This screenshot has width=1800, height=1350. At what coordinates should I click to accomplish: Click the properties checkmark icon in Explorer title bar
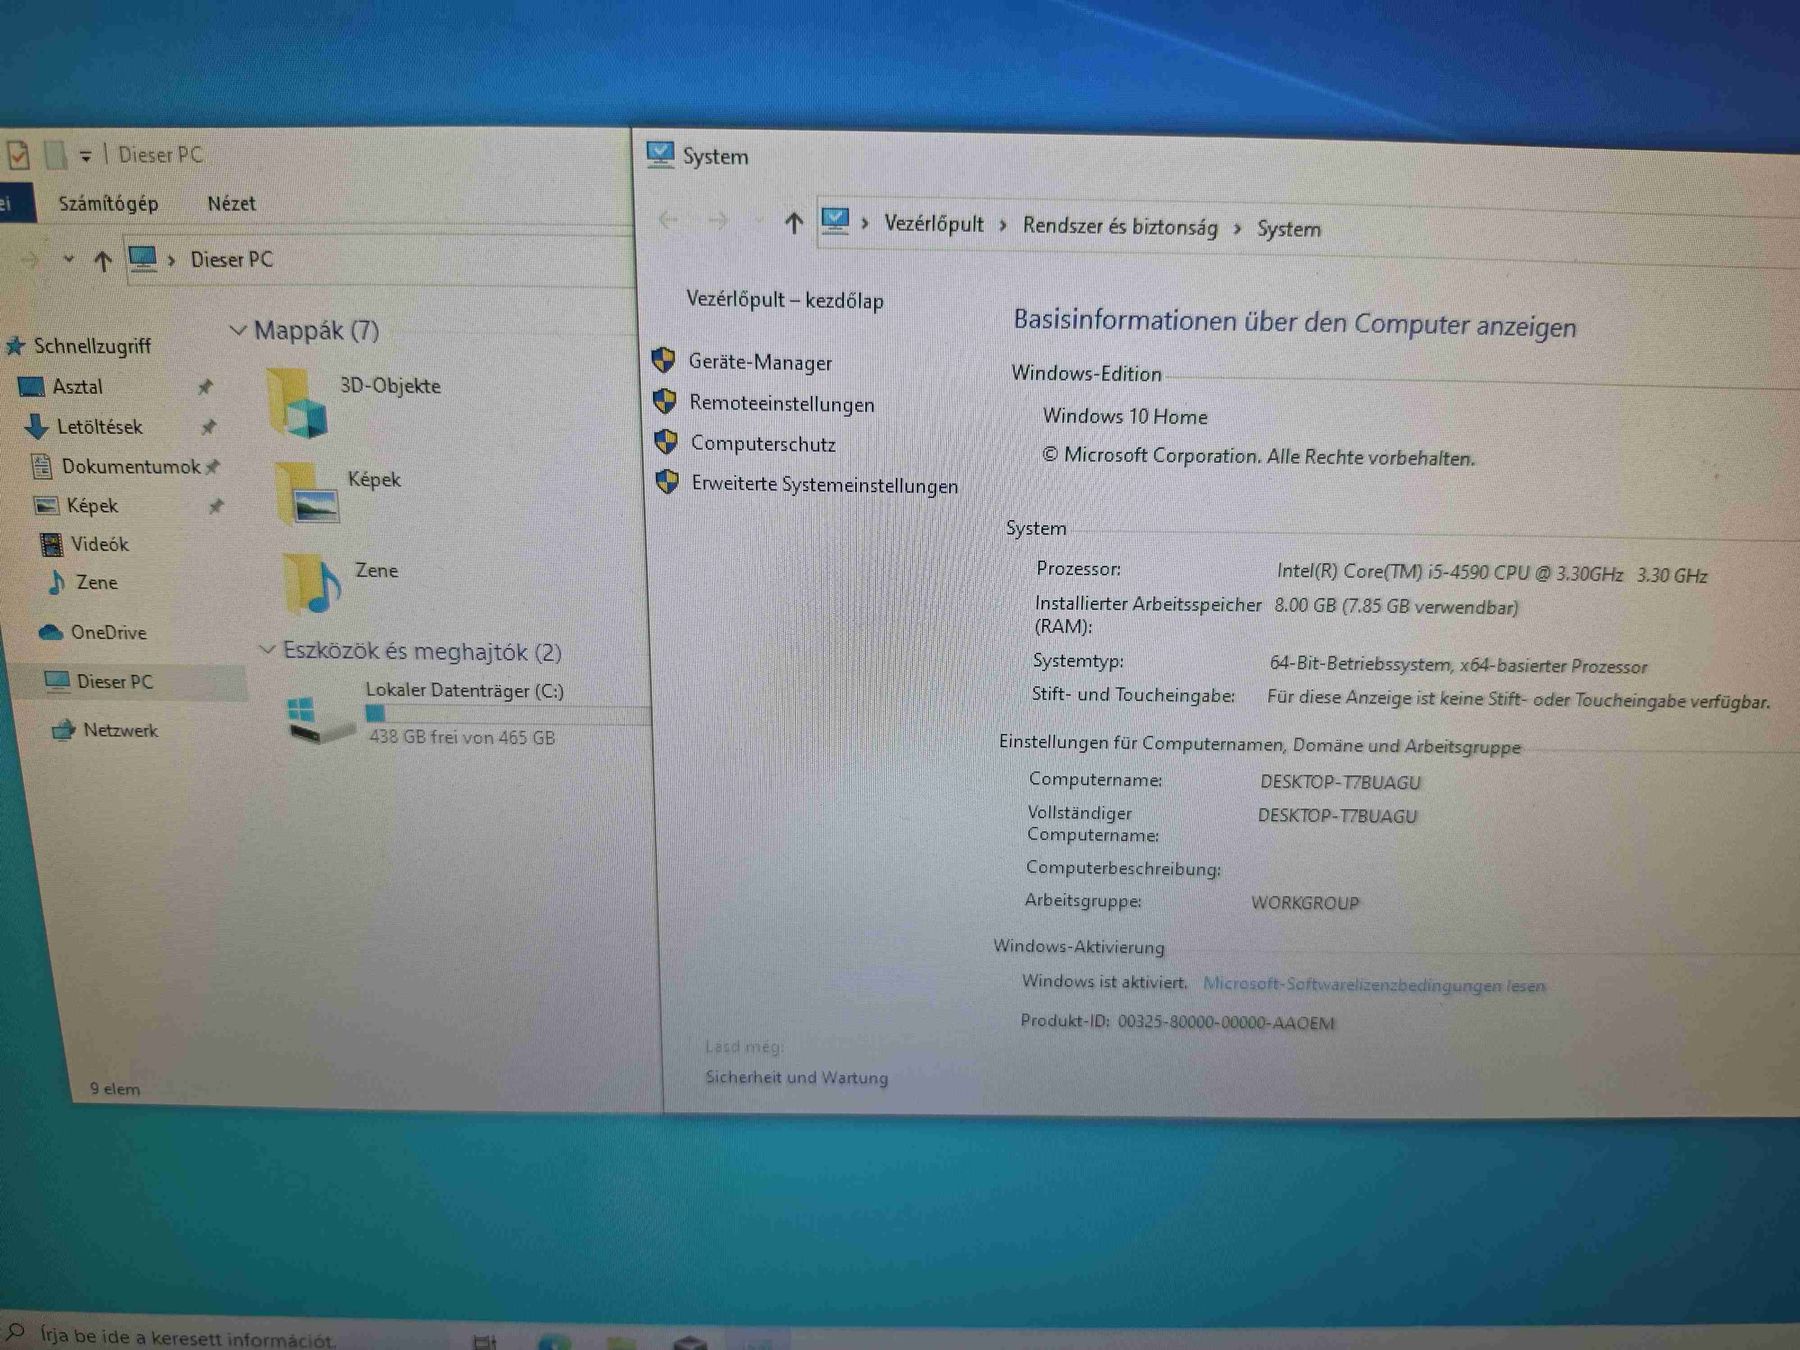[18, 155]
